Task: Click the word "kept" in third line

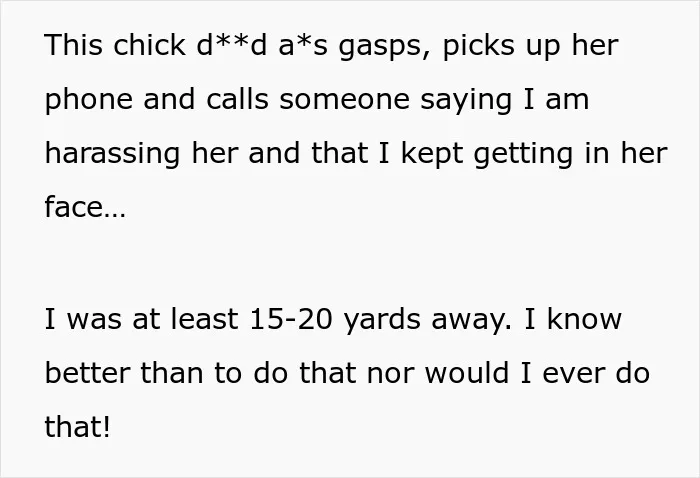Action: click(432, 154)
